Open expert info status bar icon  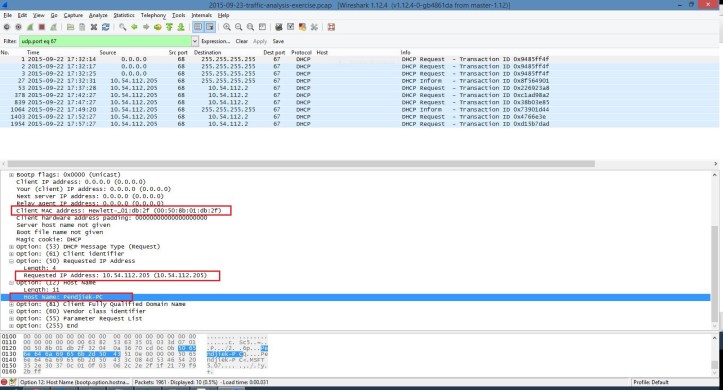pyautogui.click(x=4, y=382)
